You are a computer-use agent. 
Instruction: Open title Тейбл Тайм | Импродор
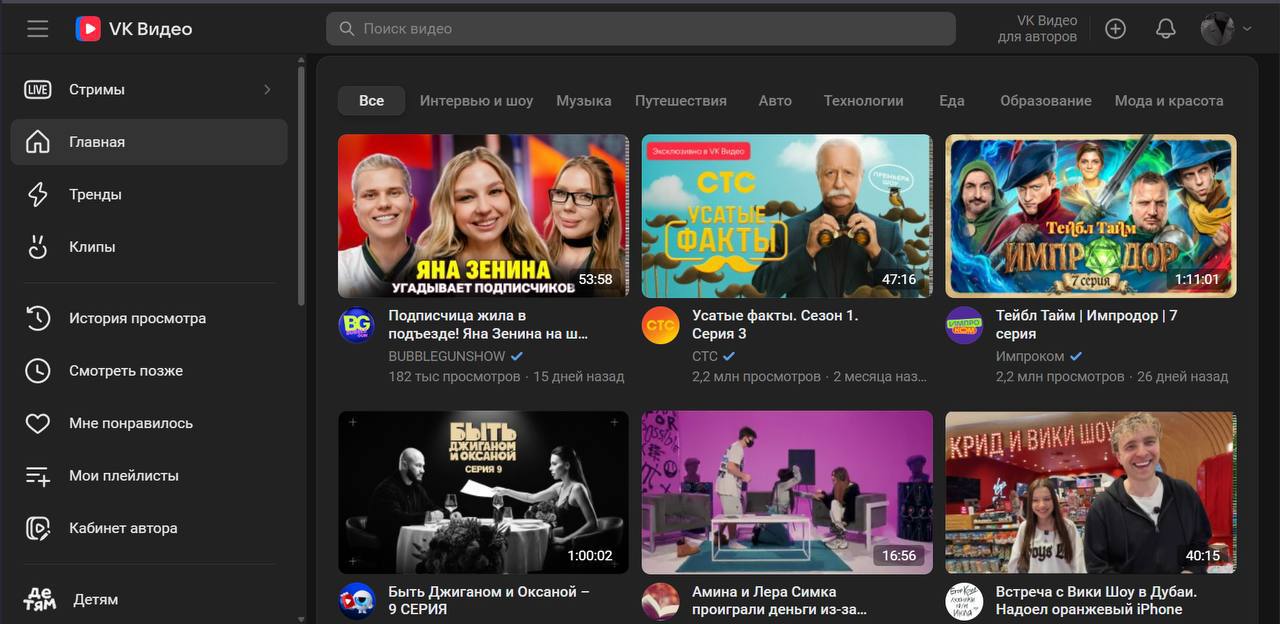click(x=1087, y=325)
